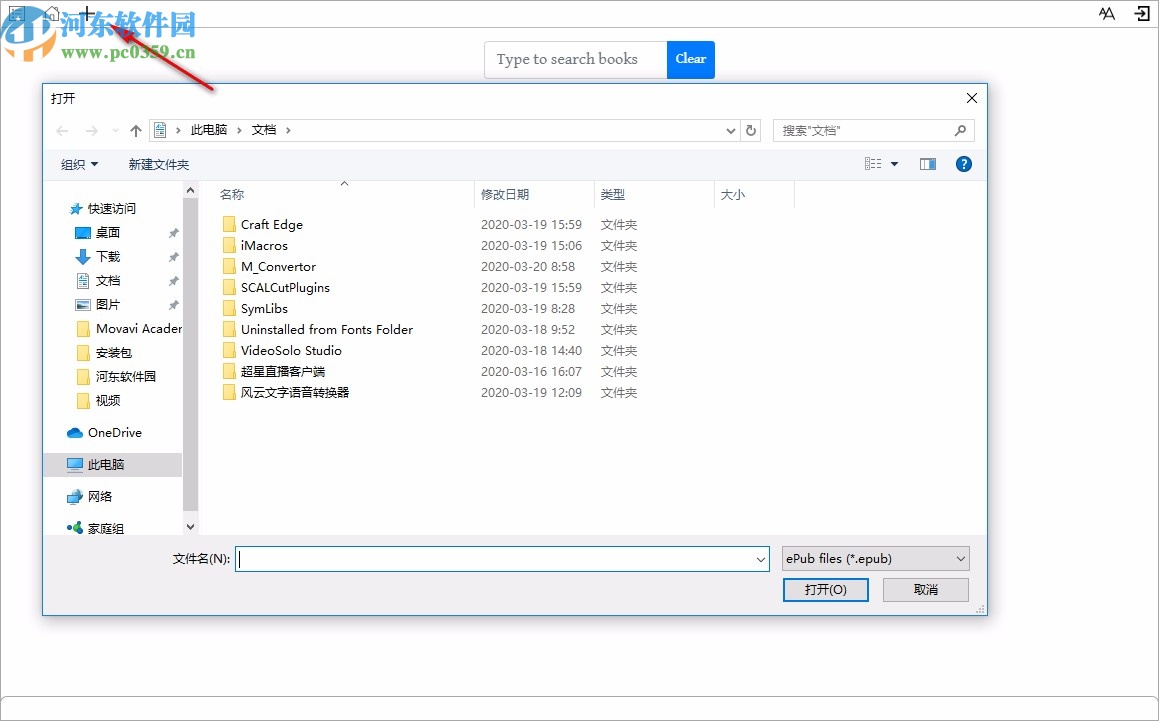This screenshot has height=721, width=1159.
Task: Click 新建文件夹 to create a folder
Action: (x=158, y=163)
